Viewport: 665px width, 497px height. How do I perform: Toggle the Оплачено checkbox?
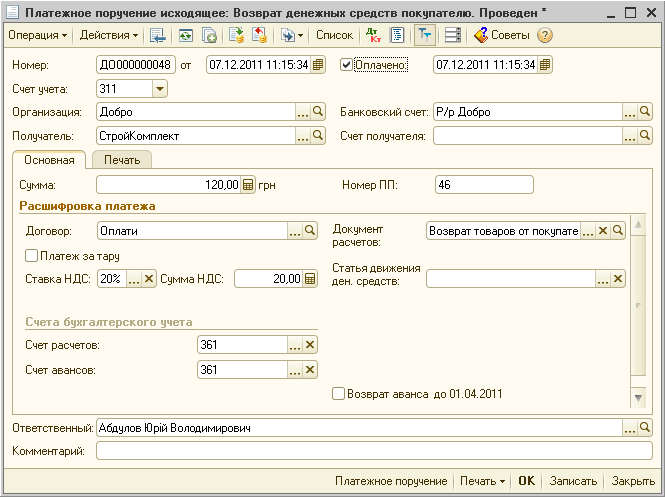click(346, 65)
